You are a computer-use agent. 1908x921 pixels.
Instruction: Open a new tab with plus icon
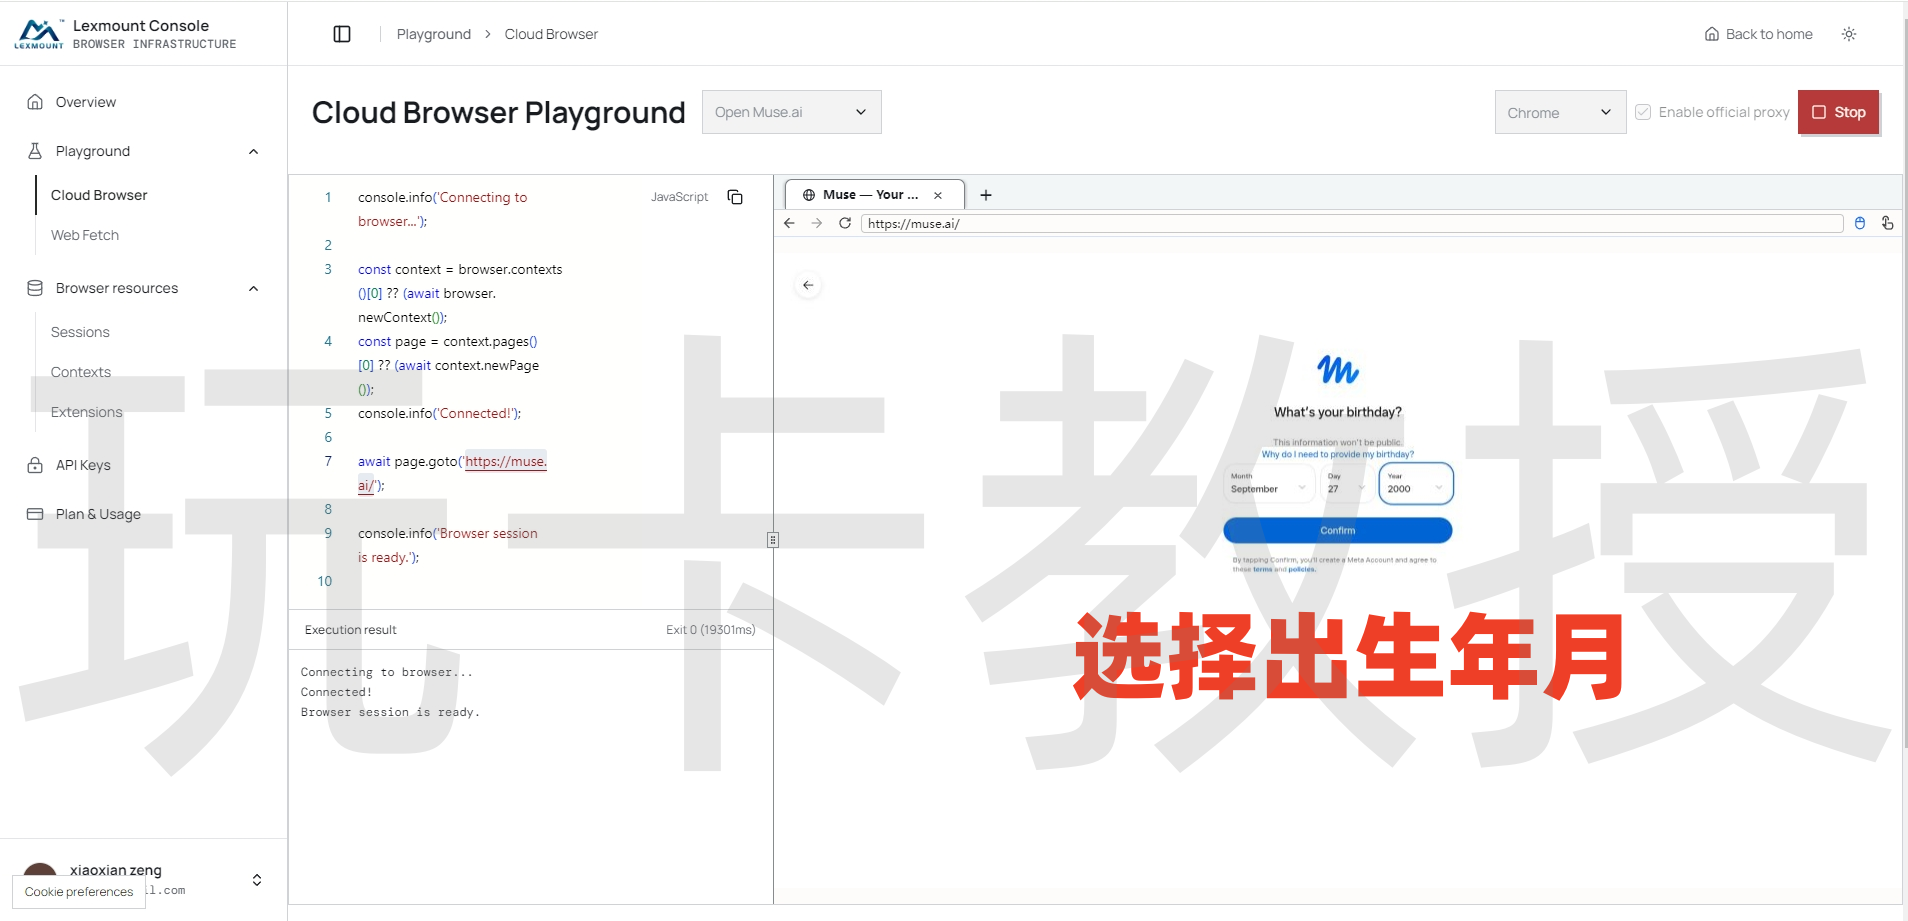pyautogui.click(x=986, y=195)
